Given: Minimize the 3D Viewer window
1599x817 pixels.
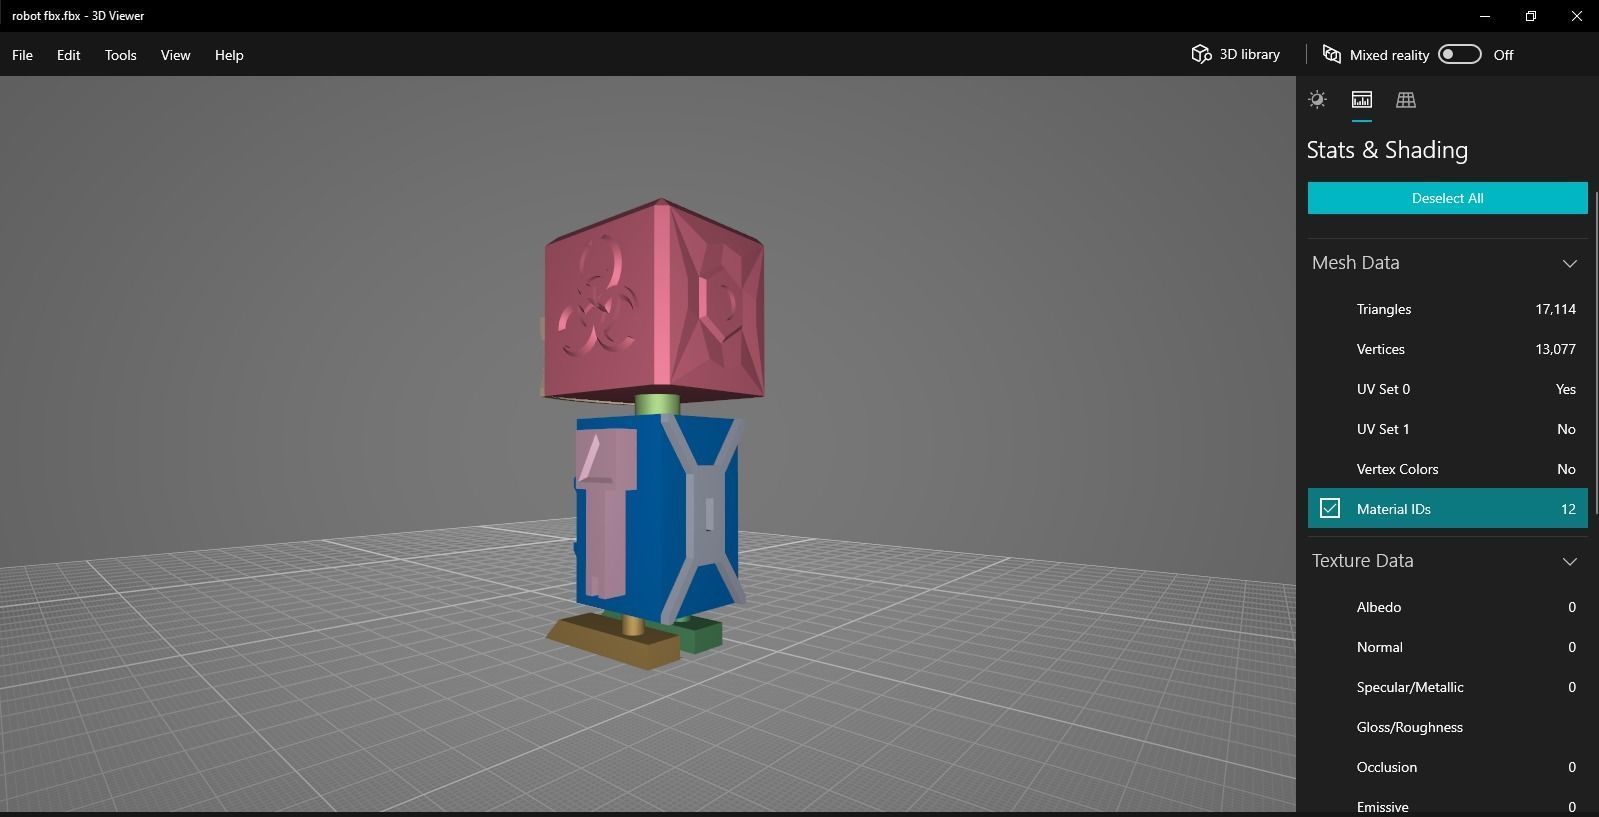Looking at the screenshot, I should click(x=1485, y=16).
